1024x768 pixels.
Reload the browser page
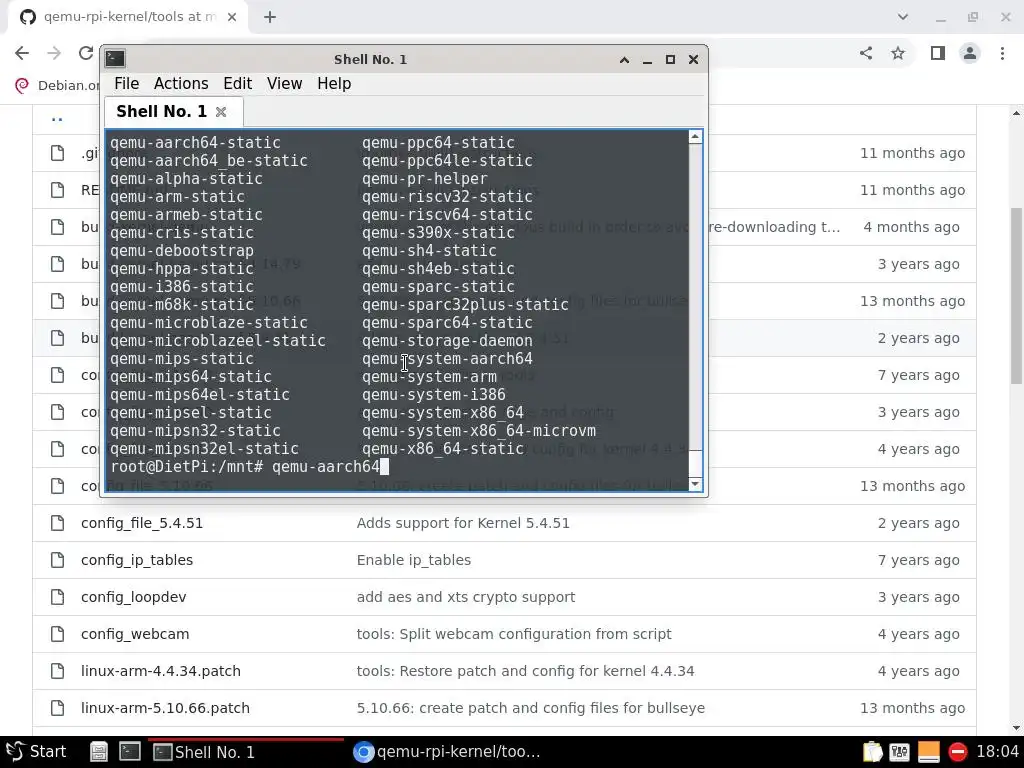(86, 53)
